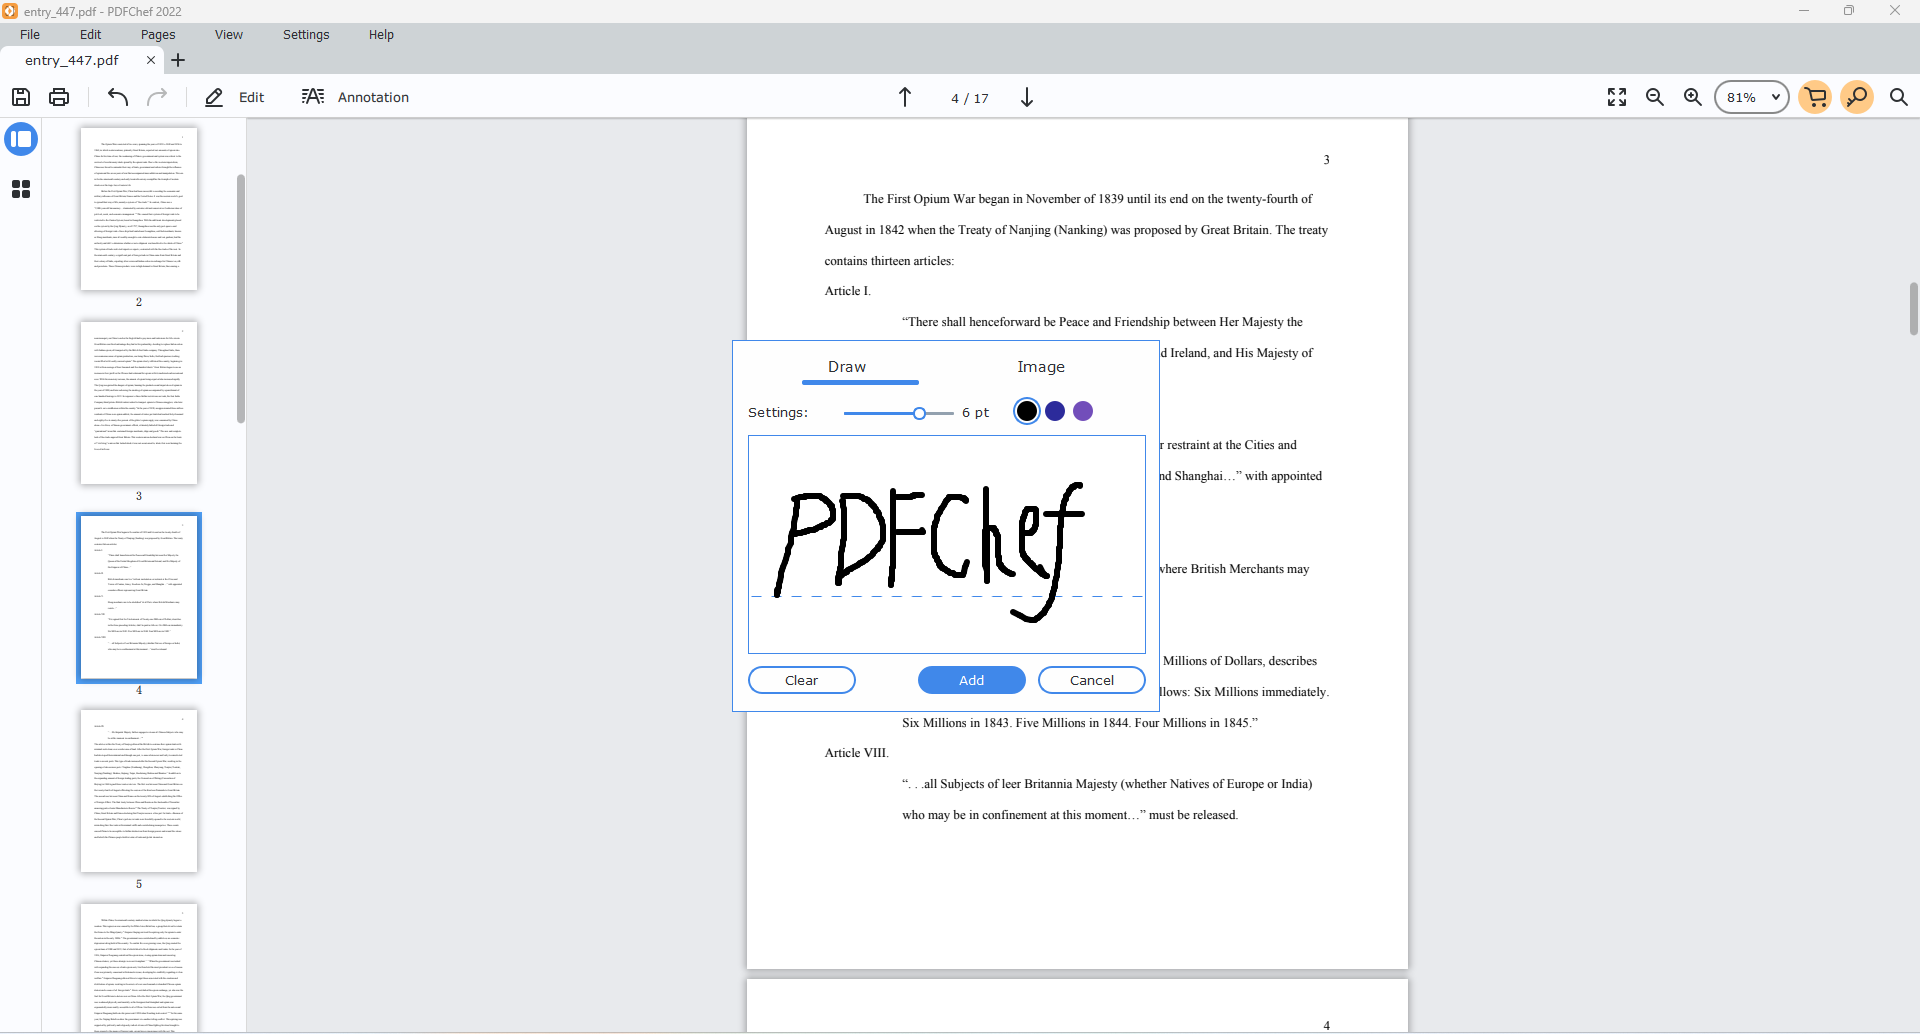The width and height of the screenshot is (1920, 1034).
Task: Select the dark blue ink color
Action: [x=1055, y=411]
